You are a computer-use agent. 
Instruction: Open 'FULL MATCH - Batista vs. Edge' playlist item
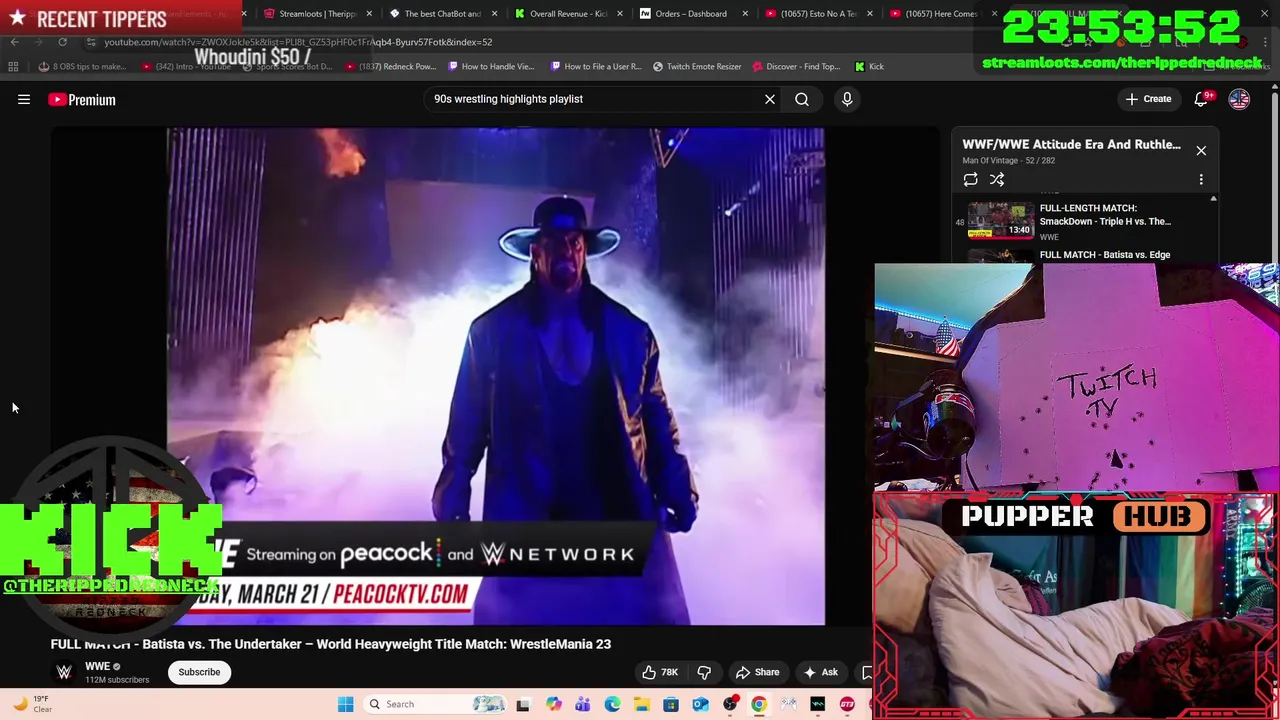pyautogui.click(x=1105, y=255)
